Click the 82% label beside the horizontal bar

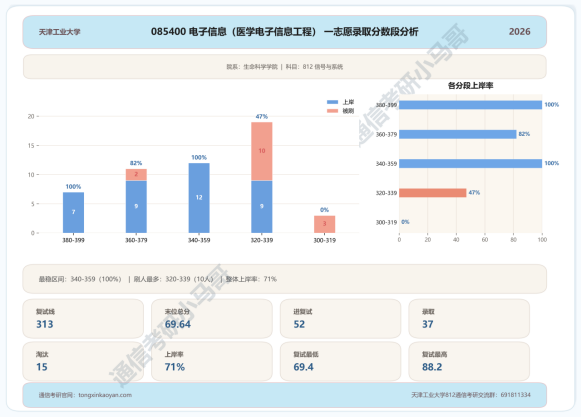(x=524, y=134)
